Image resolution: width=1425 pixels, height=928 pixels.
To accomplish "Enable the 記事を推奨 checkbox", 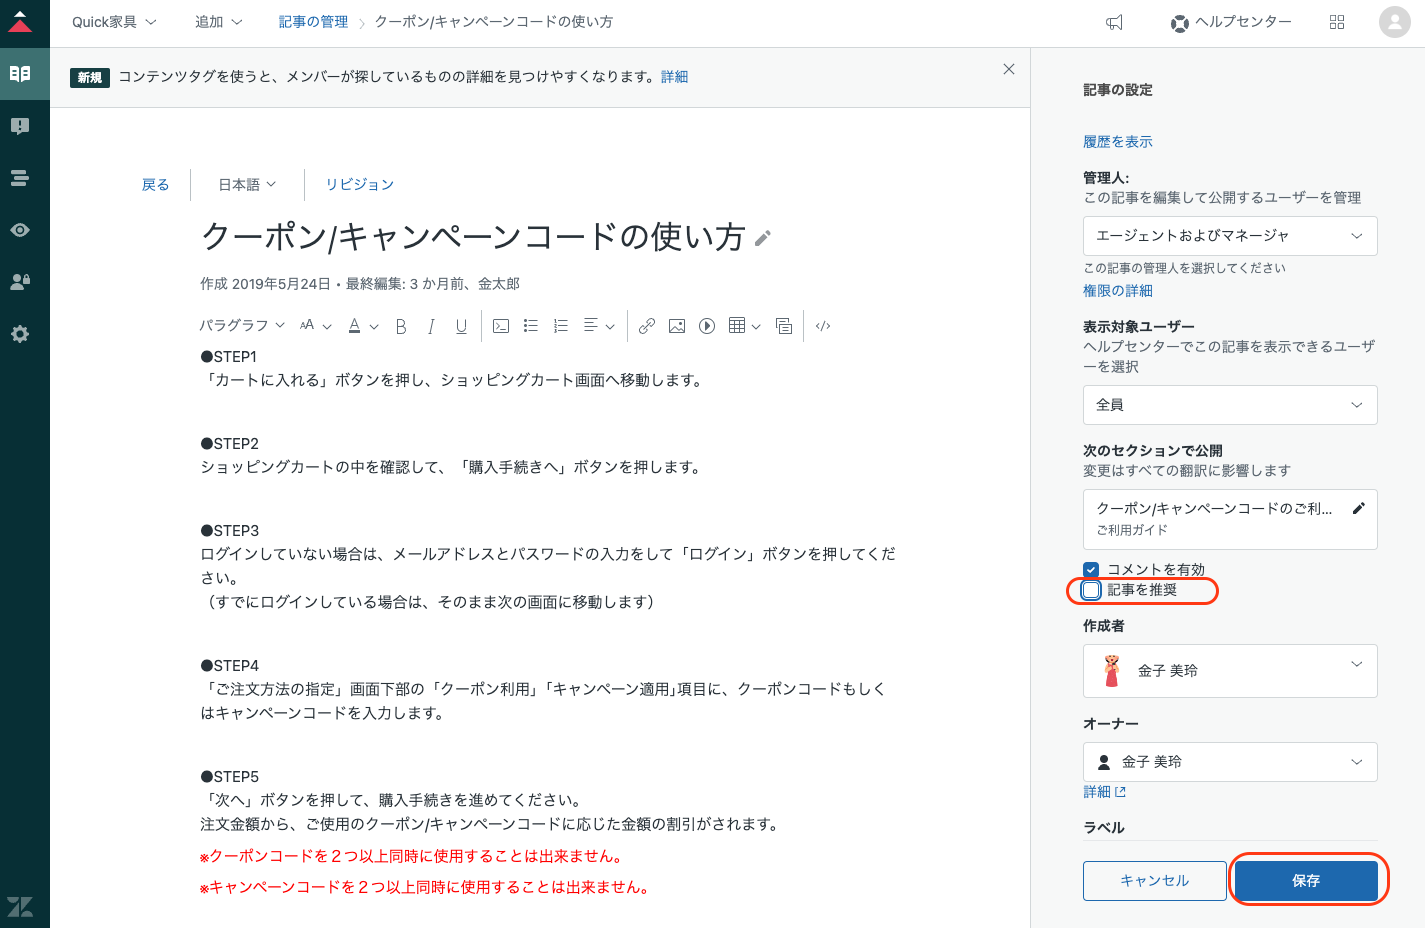I will [1090, 590].
